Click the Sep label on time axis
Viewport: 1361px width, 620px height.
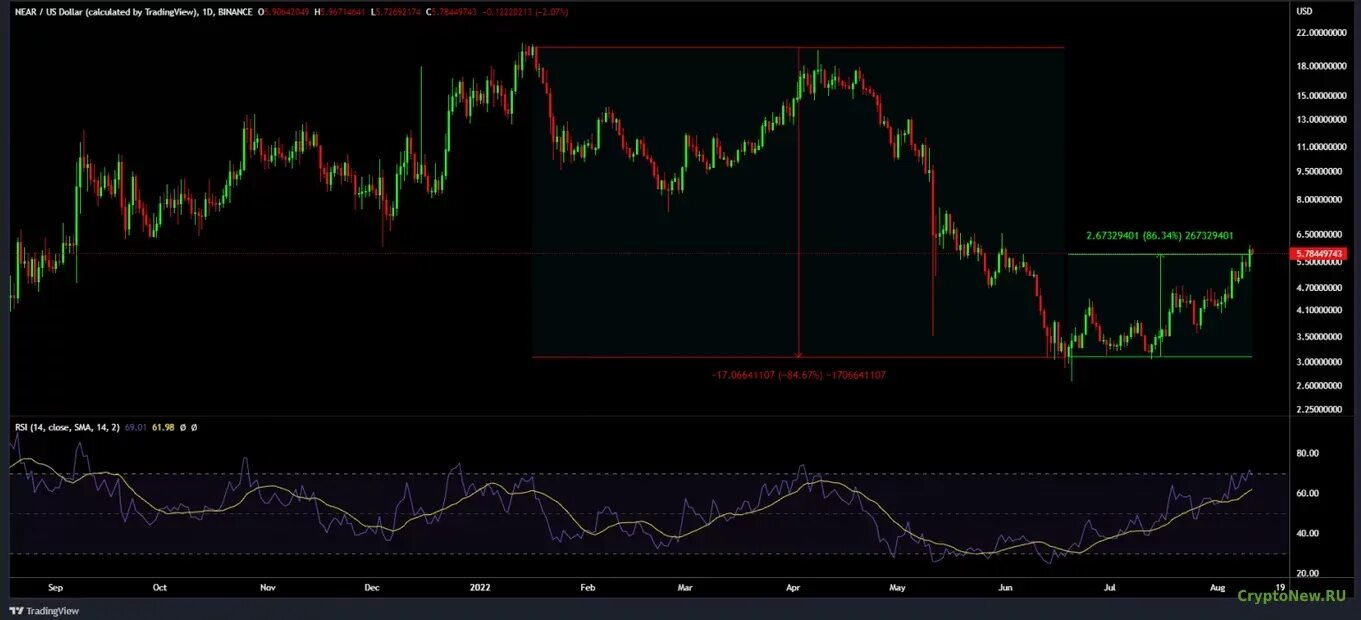53,589
